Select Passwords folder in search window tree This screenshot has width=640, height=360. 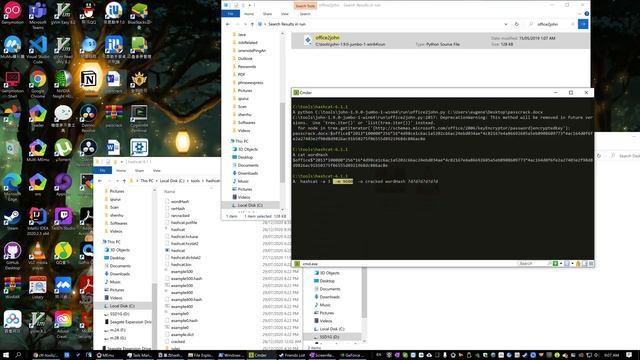pyautogui.click(x=247, y=67)
